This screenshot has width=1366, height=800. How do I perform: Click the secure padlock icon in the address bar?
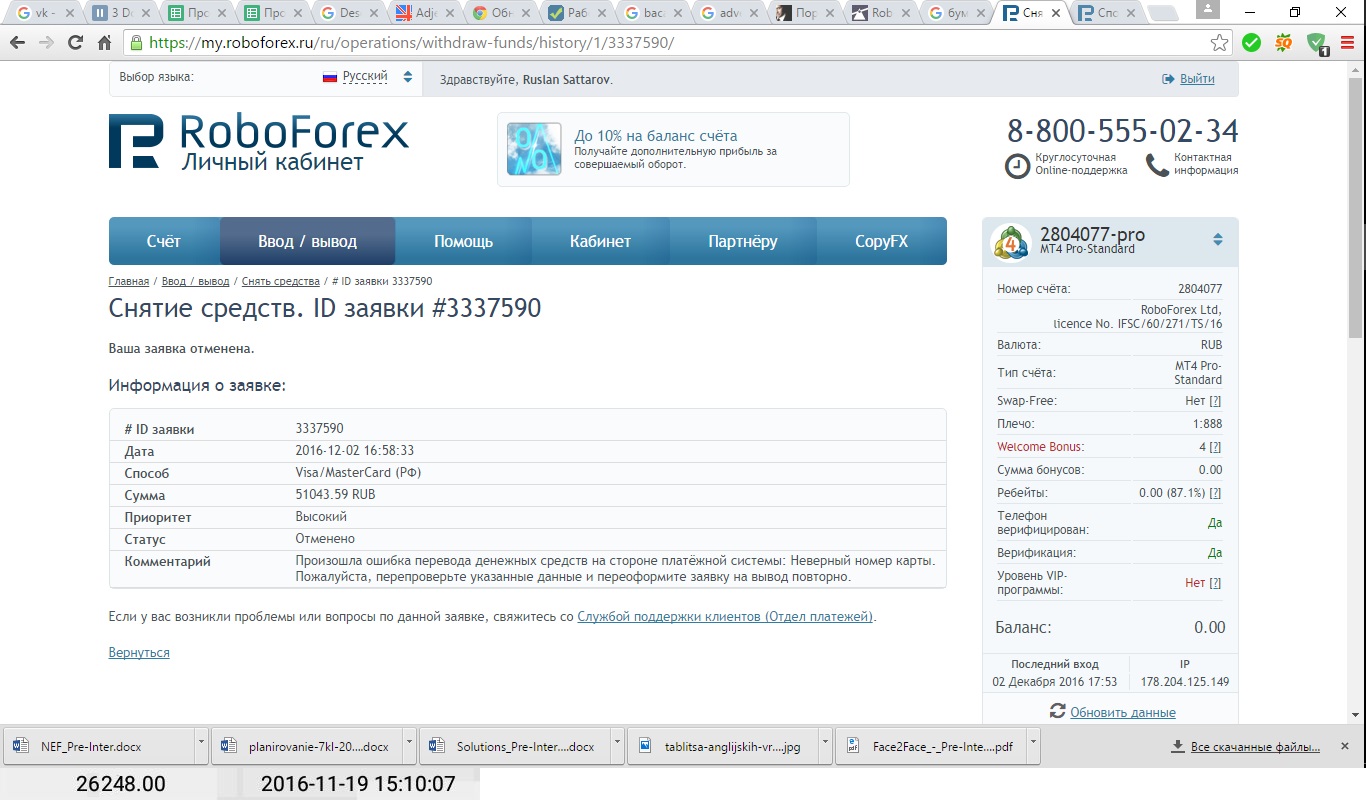137,43
